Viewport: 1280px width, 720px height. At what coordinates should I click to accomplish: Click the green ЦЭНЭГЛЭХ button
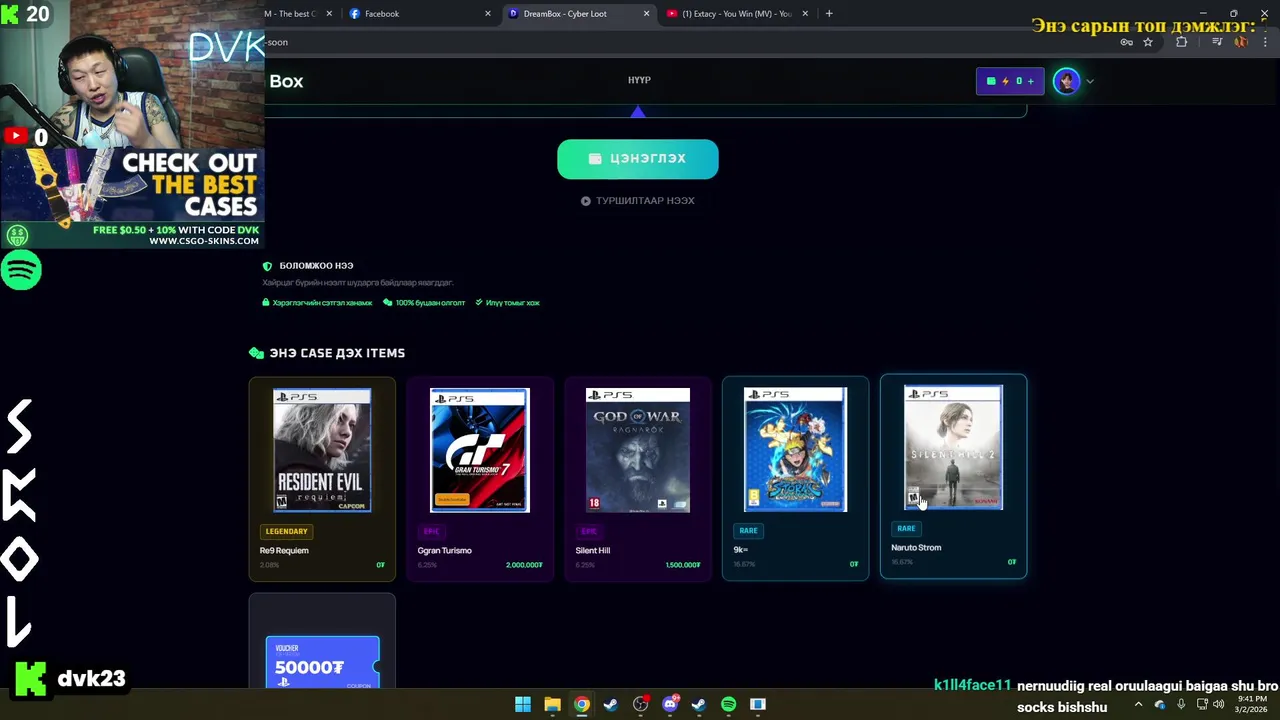(638, 159)
